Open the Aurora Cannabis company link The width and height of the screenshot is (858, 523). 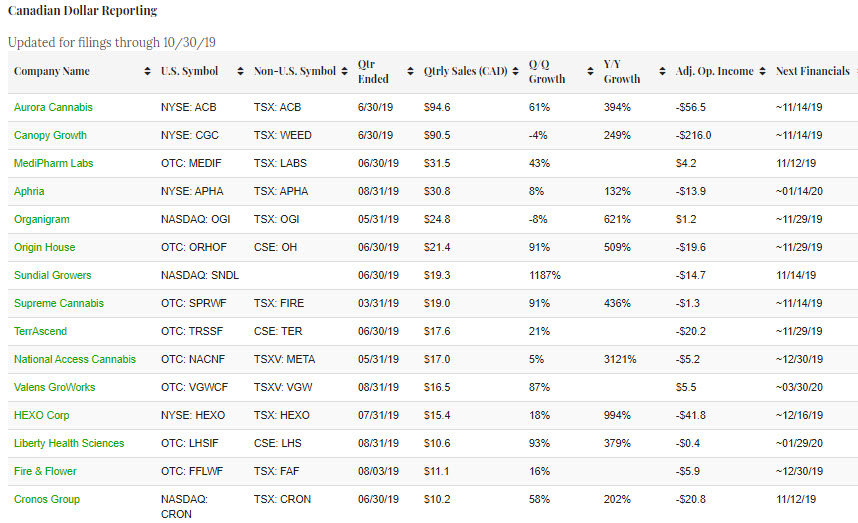pos(54,107)
